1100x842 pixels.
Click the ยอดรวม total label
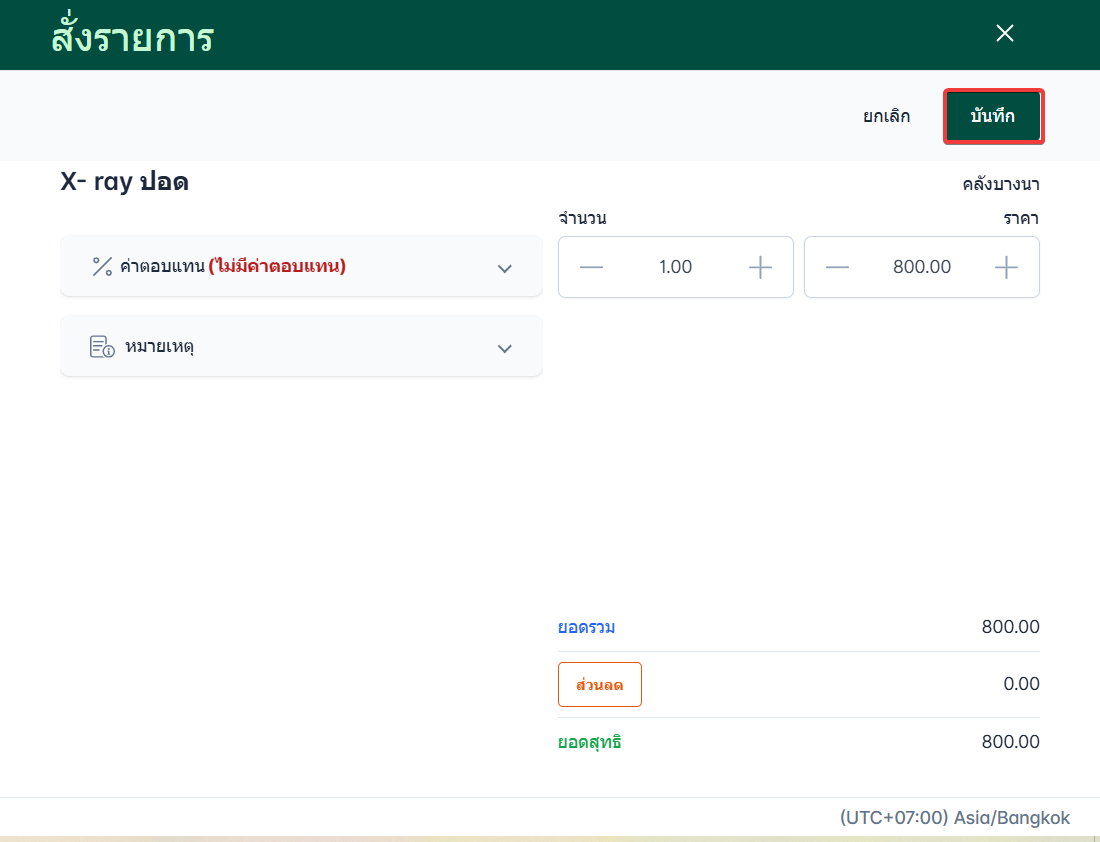click(x=586, y=627)
